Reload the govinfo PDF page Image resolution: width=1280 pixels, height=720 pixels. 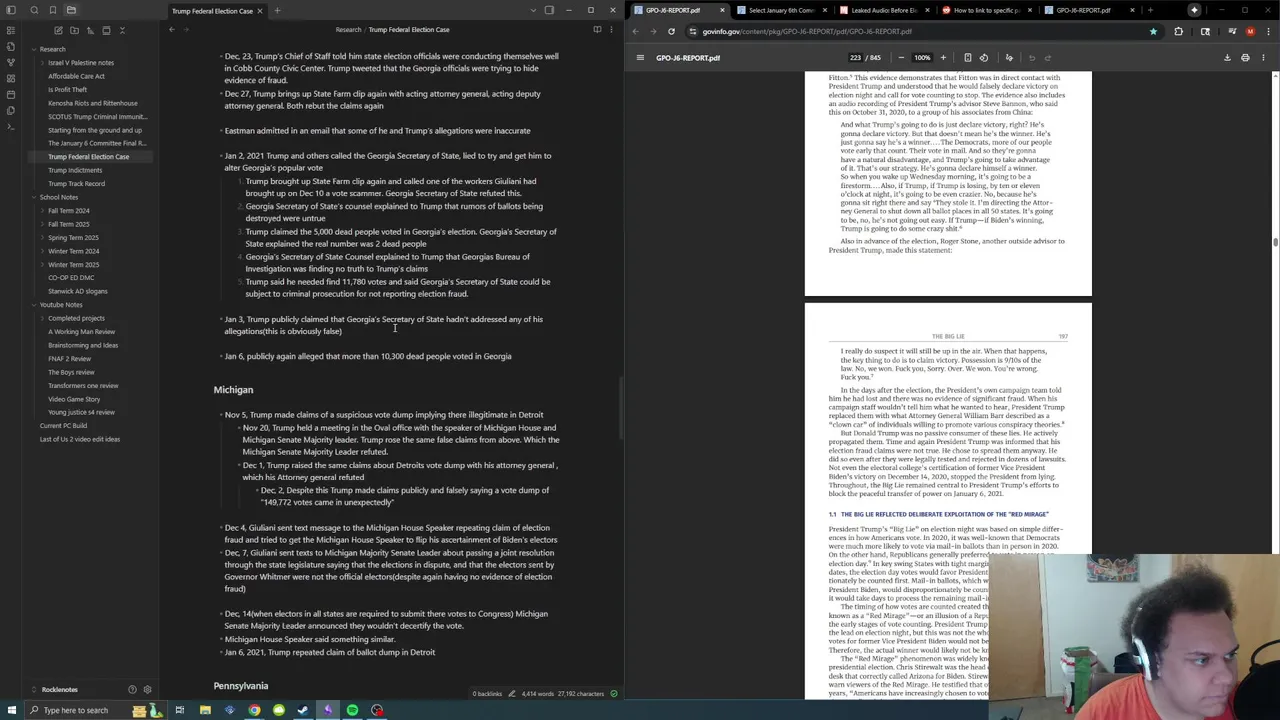(671, 32)
